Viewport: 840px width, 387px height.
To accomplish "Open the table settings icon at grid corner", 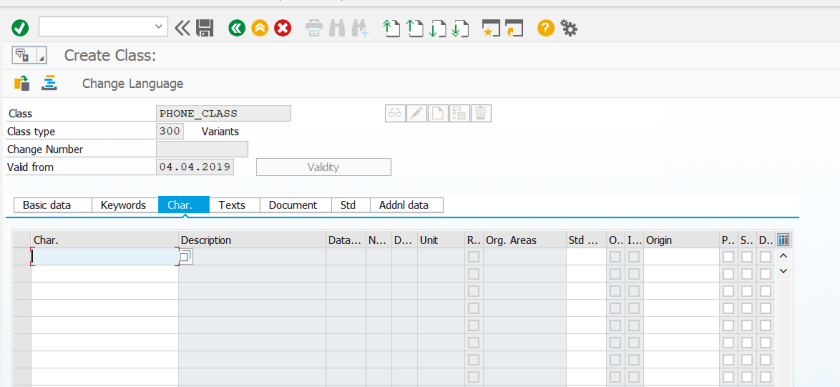I will coord(783,240).
